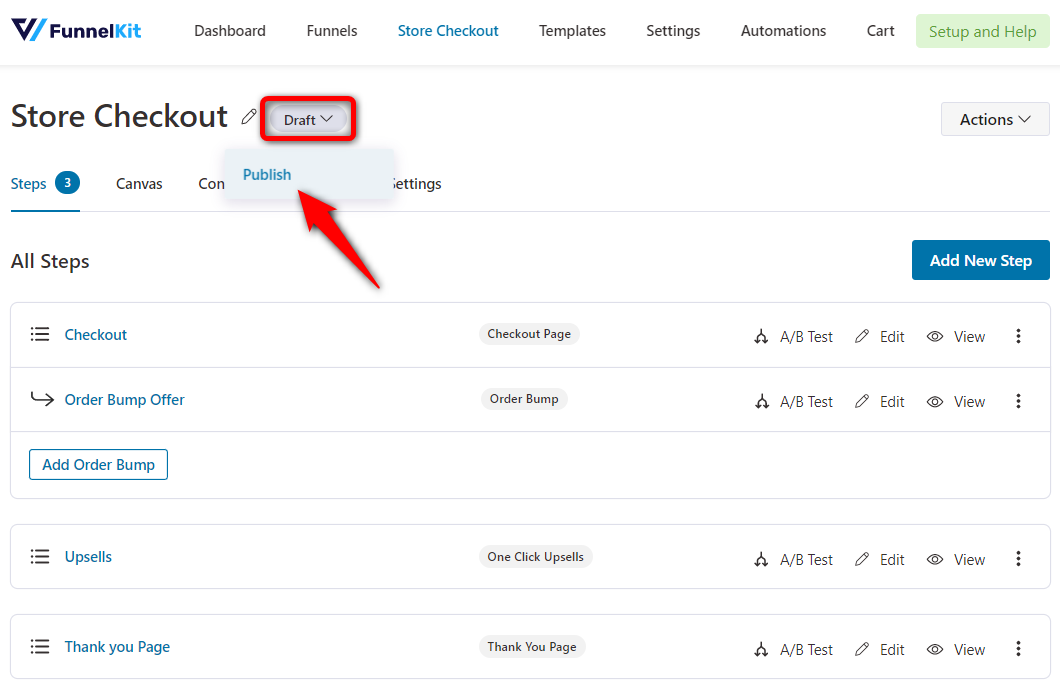
Task: Click the drag handle icon for Checkout step
Action: tap(40, 334)
